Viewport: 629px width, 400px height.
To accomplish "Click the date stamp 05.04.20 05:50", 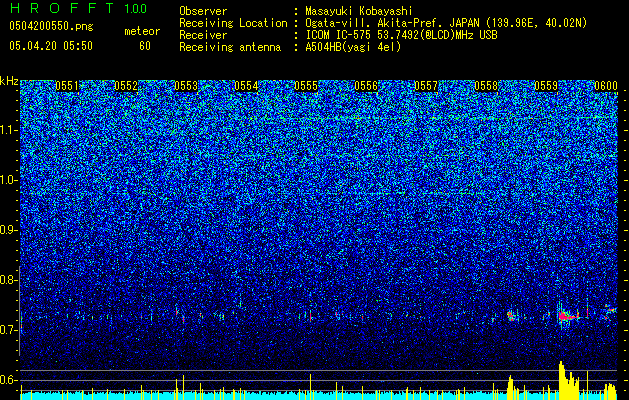I will click(51, 46).
